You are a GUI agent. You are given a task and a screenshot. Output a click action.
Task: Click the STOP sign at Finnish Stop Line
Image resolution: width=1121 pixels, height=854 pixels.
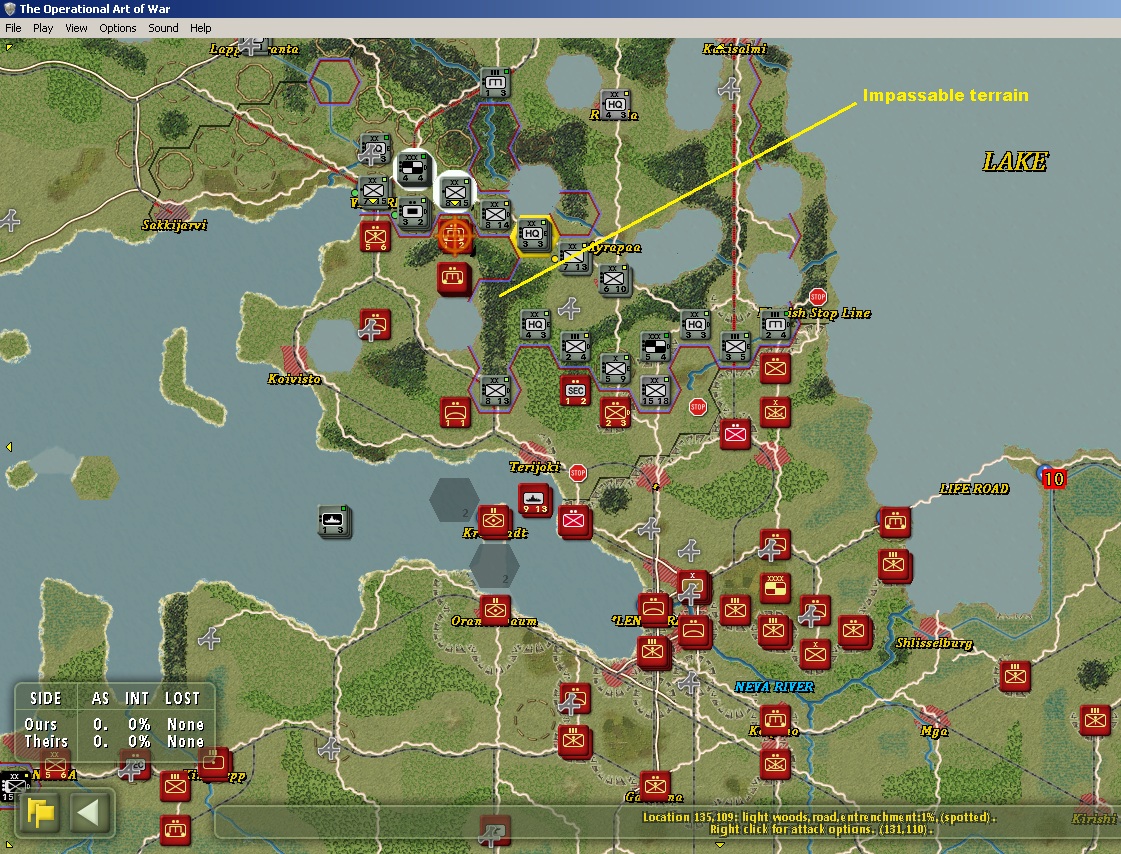coord(818,297)
